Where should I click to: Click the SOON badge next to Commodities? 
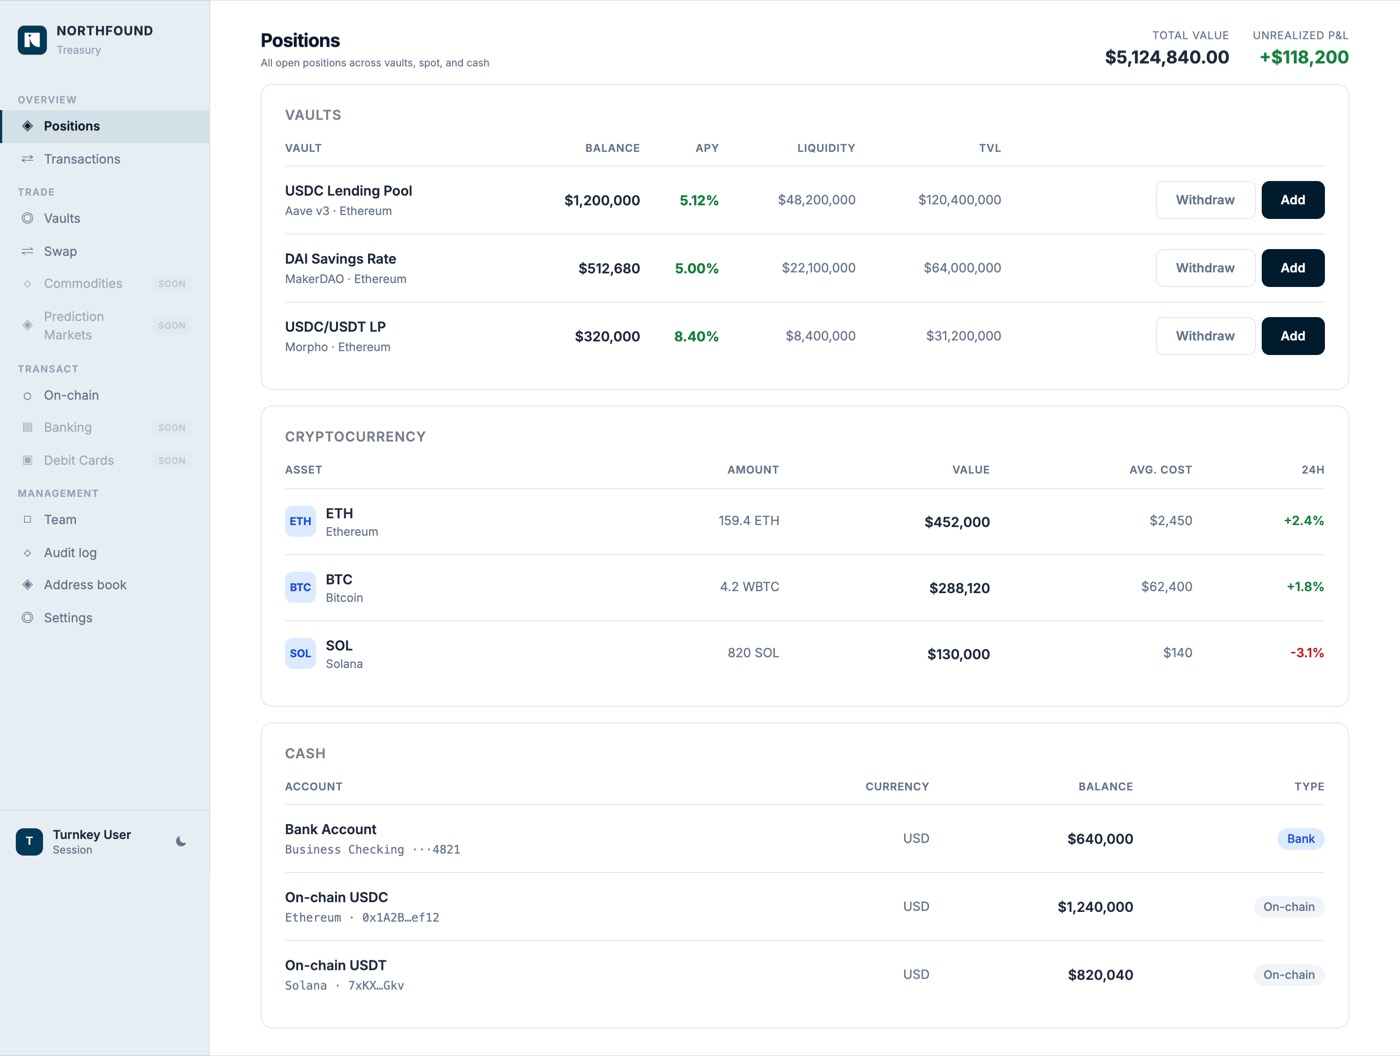pos(172,284)
